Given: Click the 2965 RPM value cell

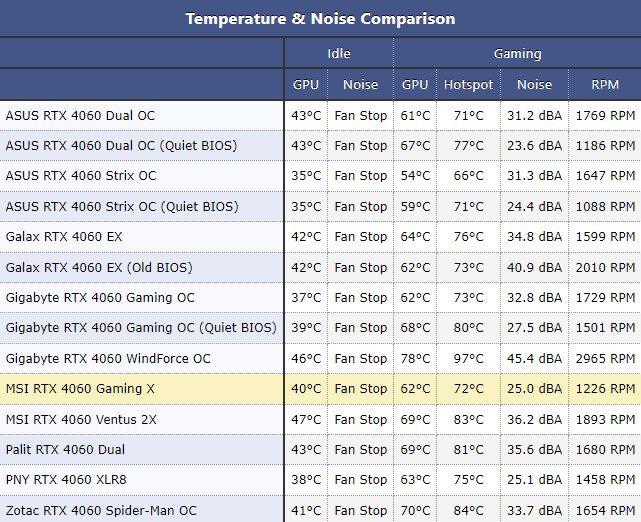Looking at the screenshot, I should pos(605,359).
